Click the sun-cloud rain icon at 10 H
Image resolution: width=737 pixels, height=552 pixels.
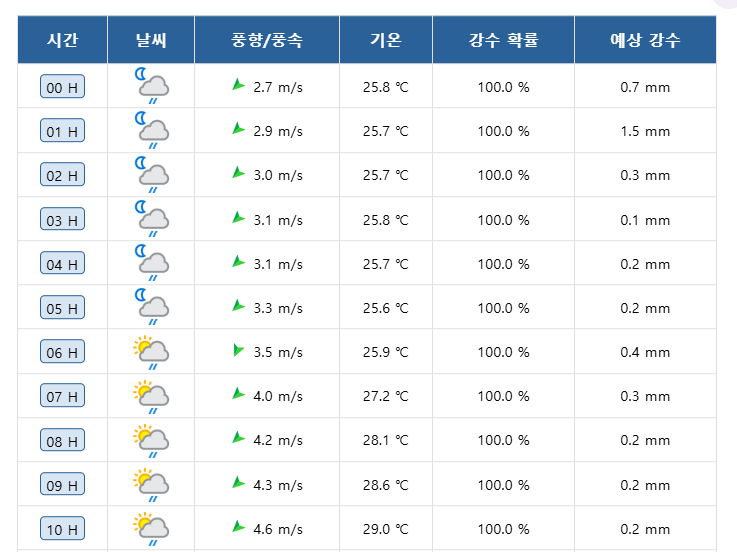(151, 528)
